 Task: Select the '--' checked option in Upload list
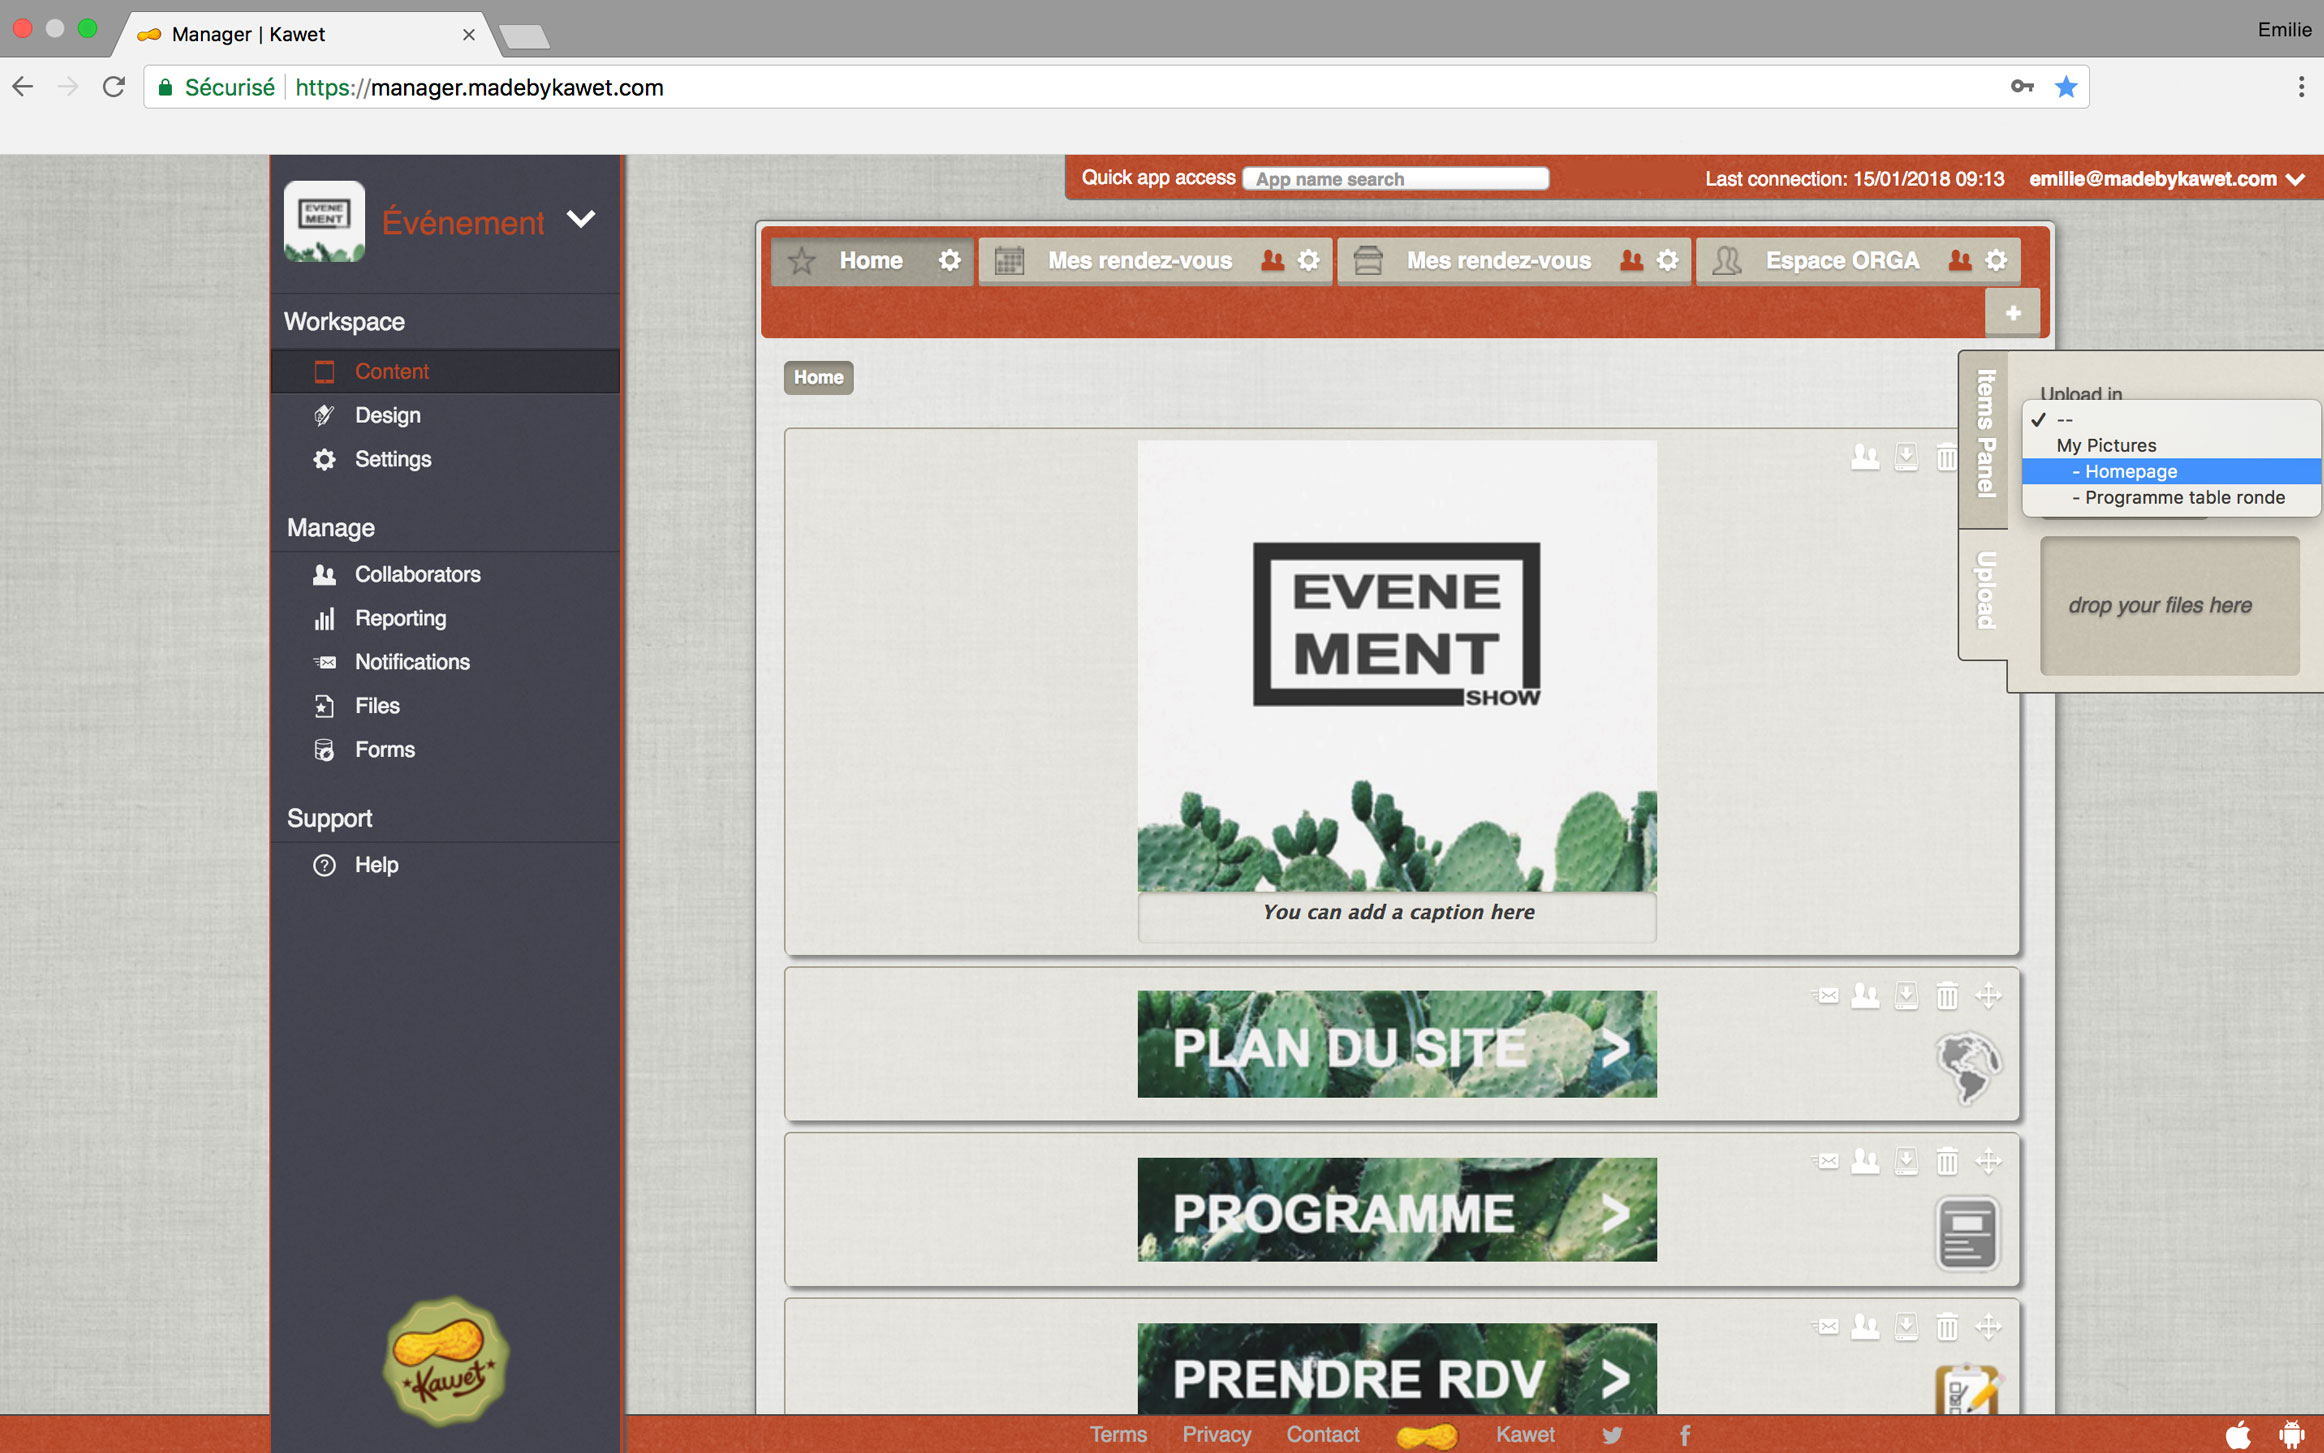point(2065,420)
